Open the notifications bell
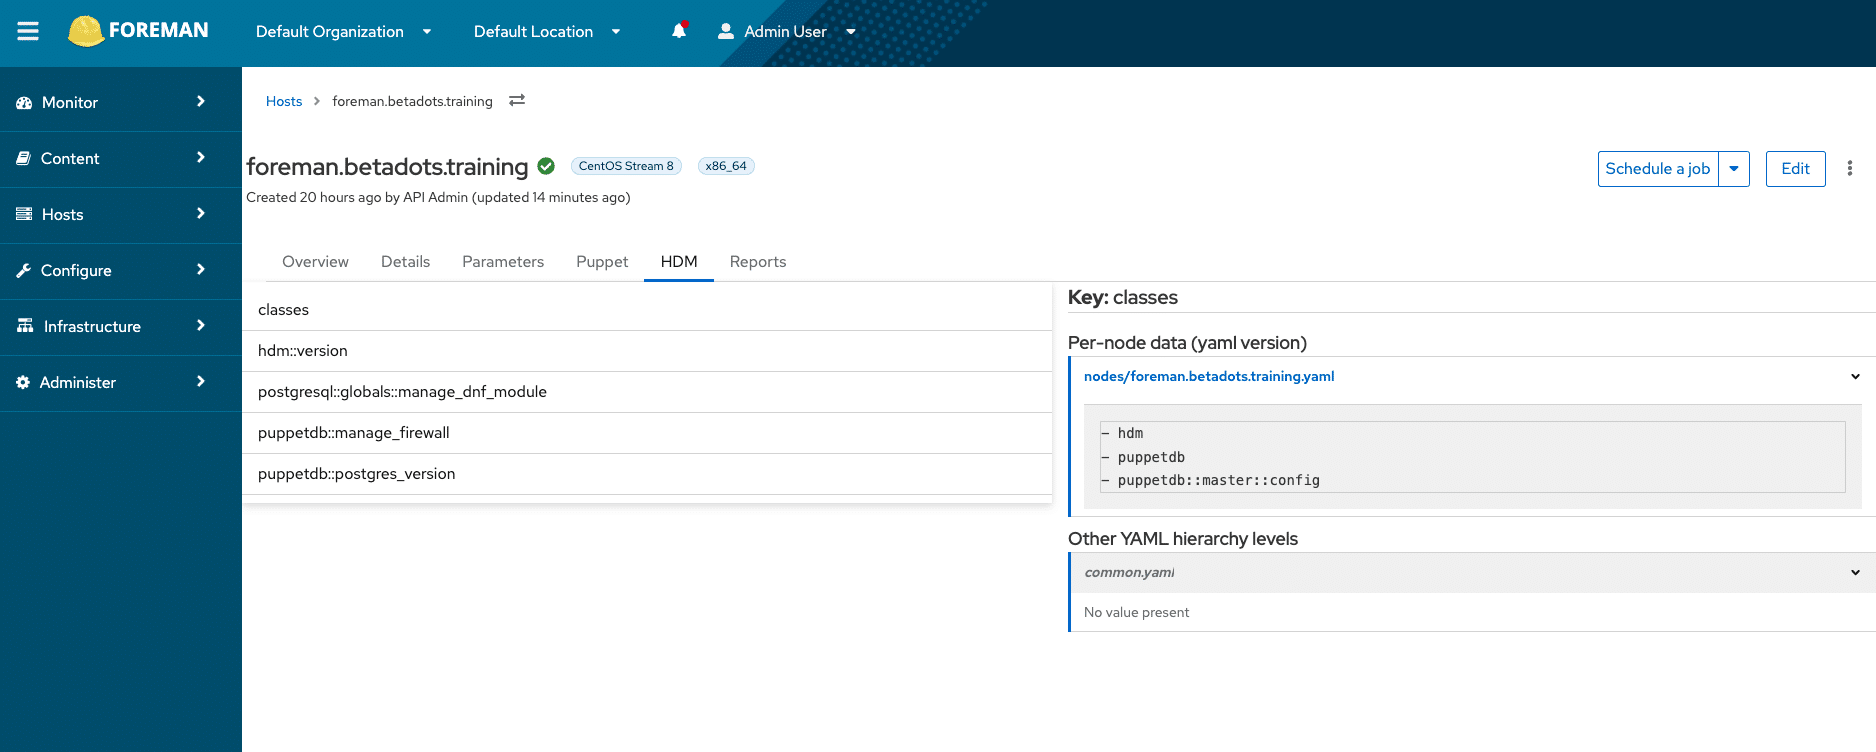1876x752 pixels. (x=679, y=31)
